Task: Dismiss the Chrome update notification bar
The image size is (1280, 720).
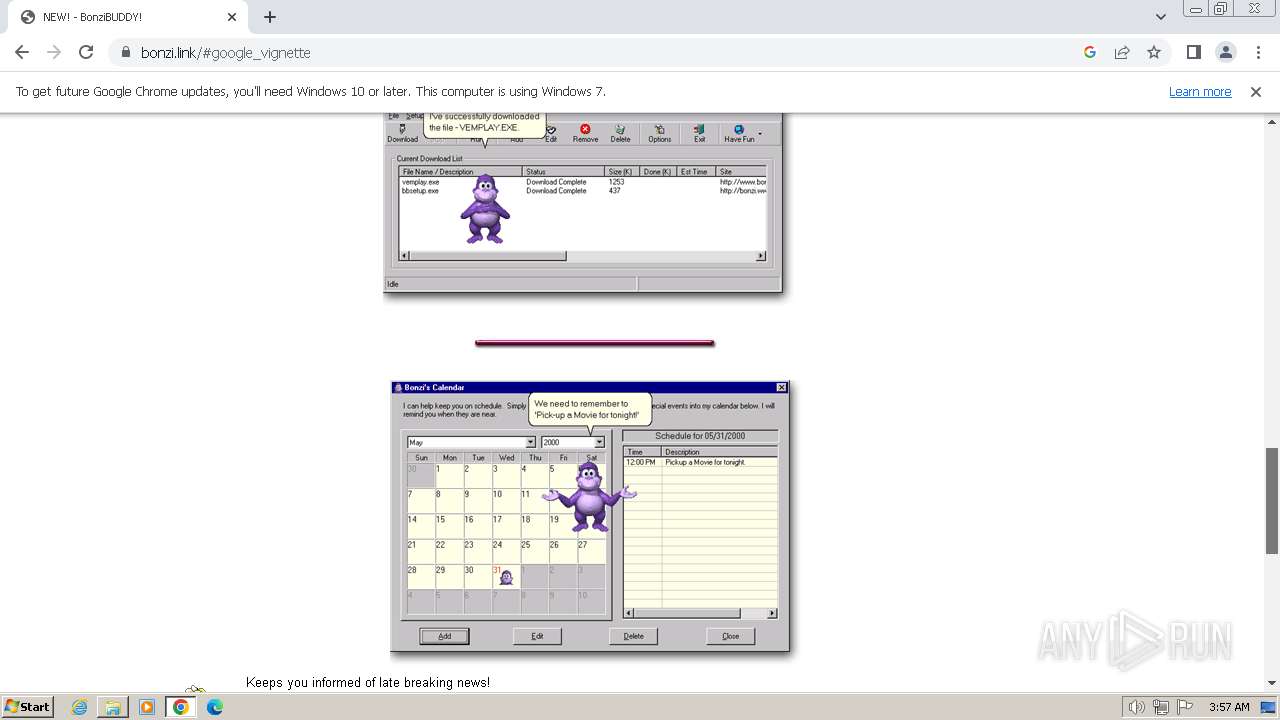Action: (1256, 92)
